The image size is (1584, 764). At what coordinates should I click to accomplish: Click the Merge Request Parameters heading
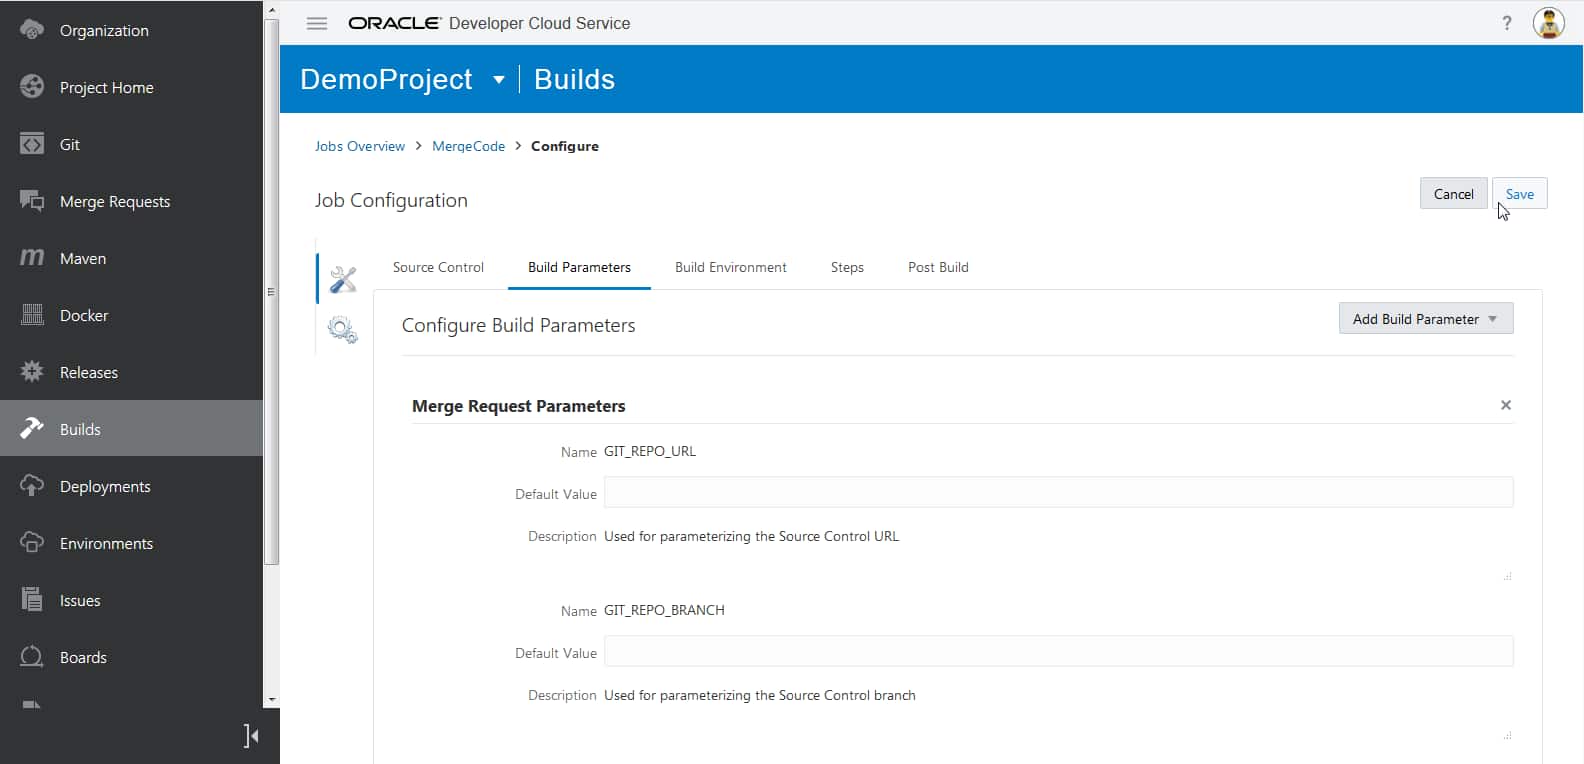coord(518,406)
